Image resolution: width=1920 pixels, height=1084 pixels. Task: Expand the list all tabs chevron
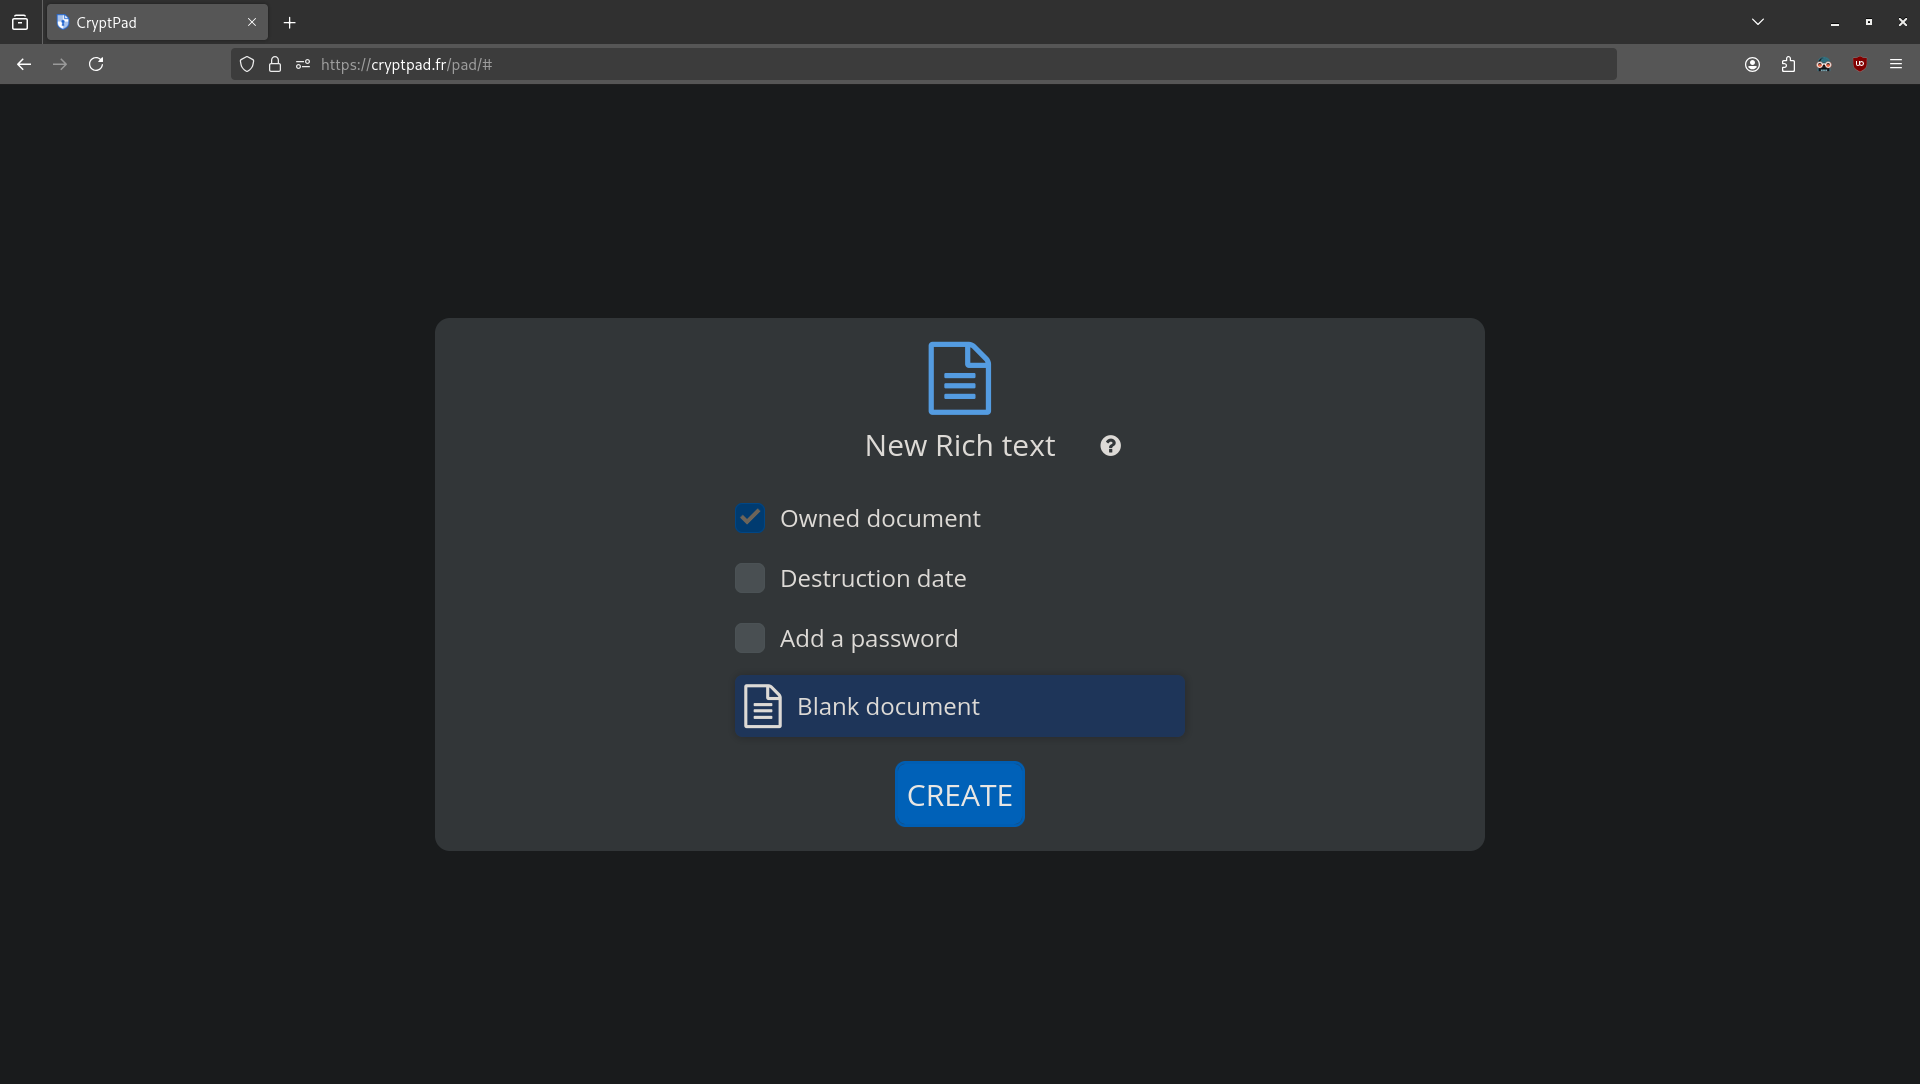point(1758,22)
